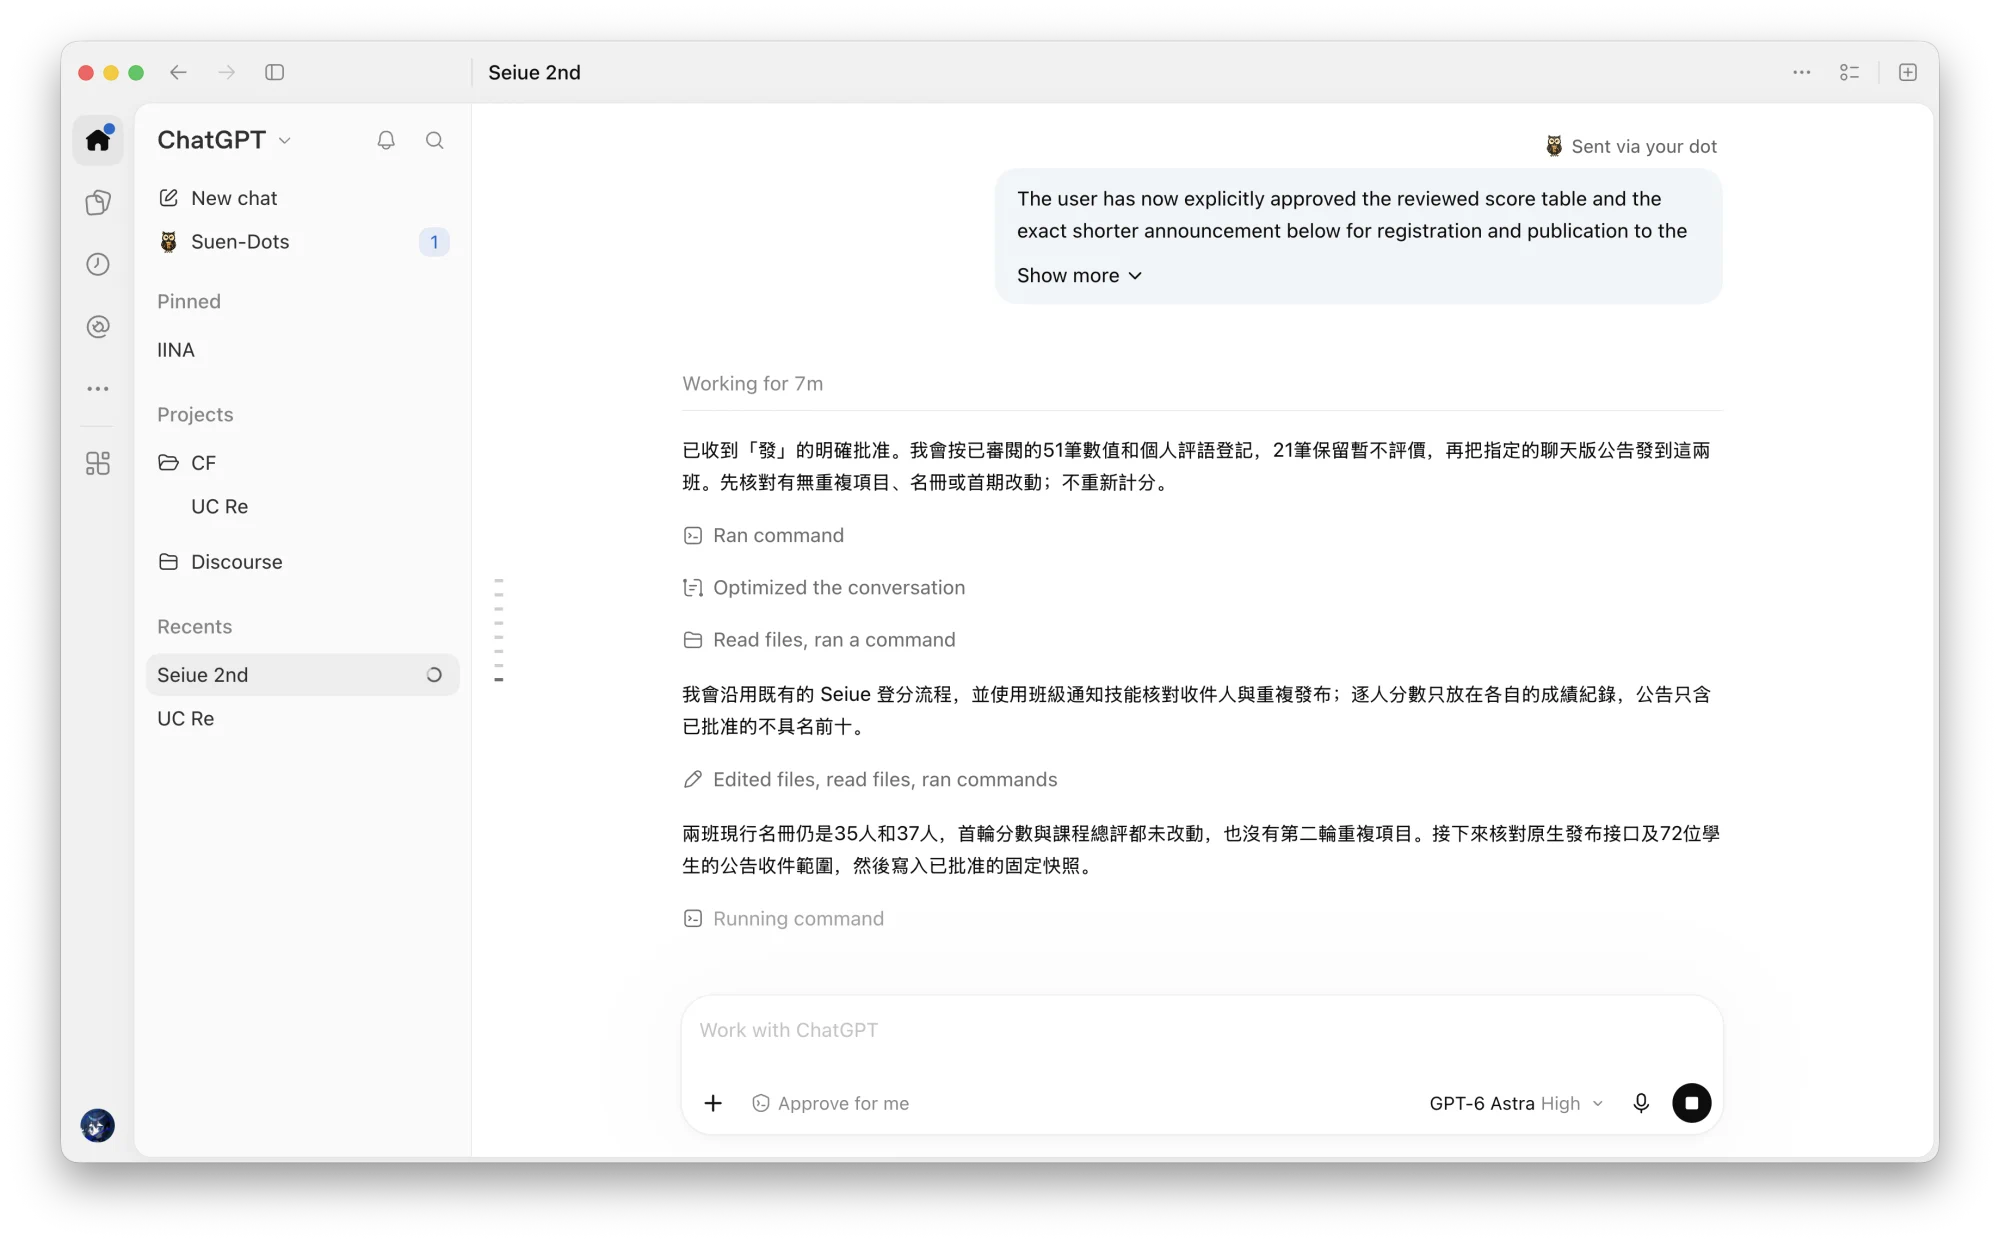Click the Suen-Dots unread badge 1
Image resolution: width=2000 pixels, height=1243 pixels.
pos(434,242)
